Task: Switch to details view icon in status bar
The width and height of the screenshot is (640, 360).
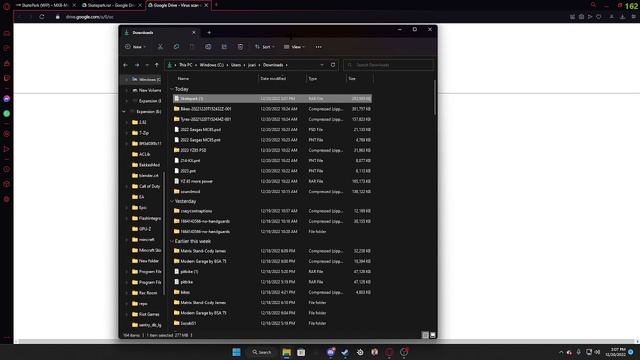Action: point(425,335)
